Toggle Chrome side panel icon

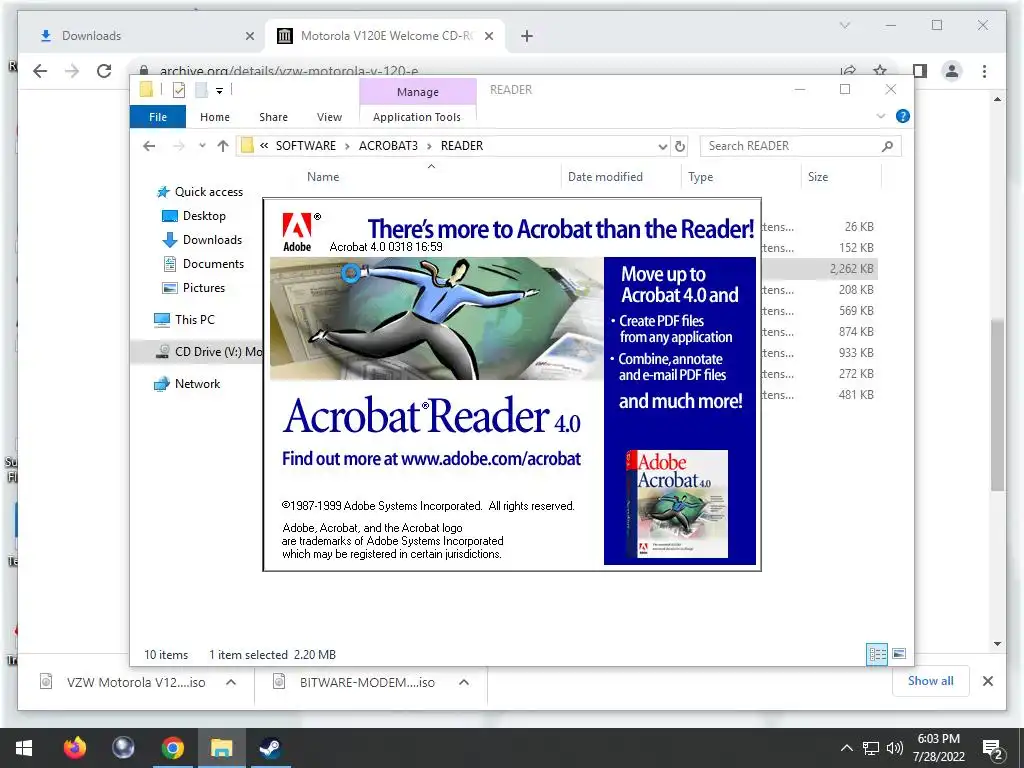(920, 71)
